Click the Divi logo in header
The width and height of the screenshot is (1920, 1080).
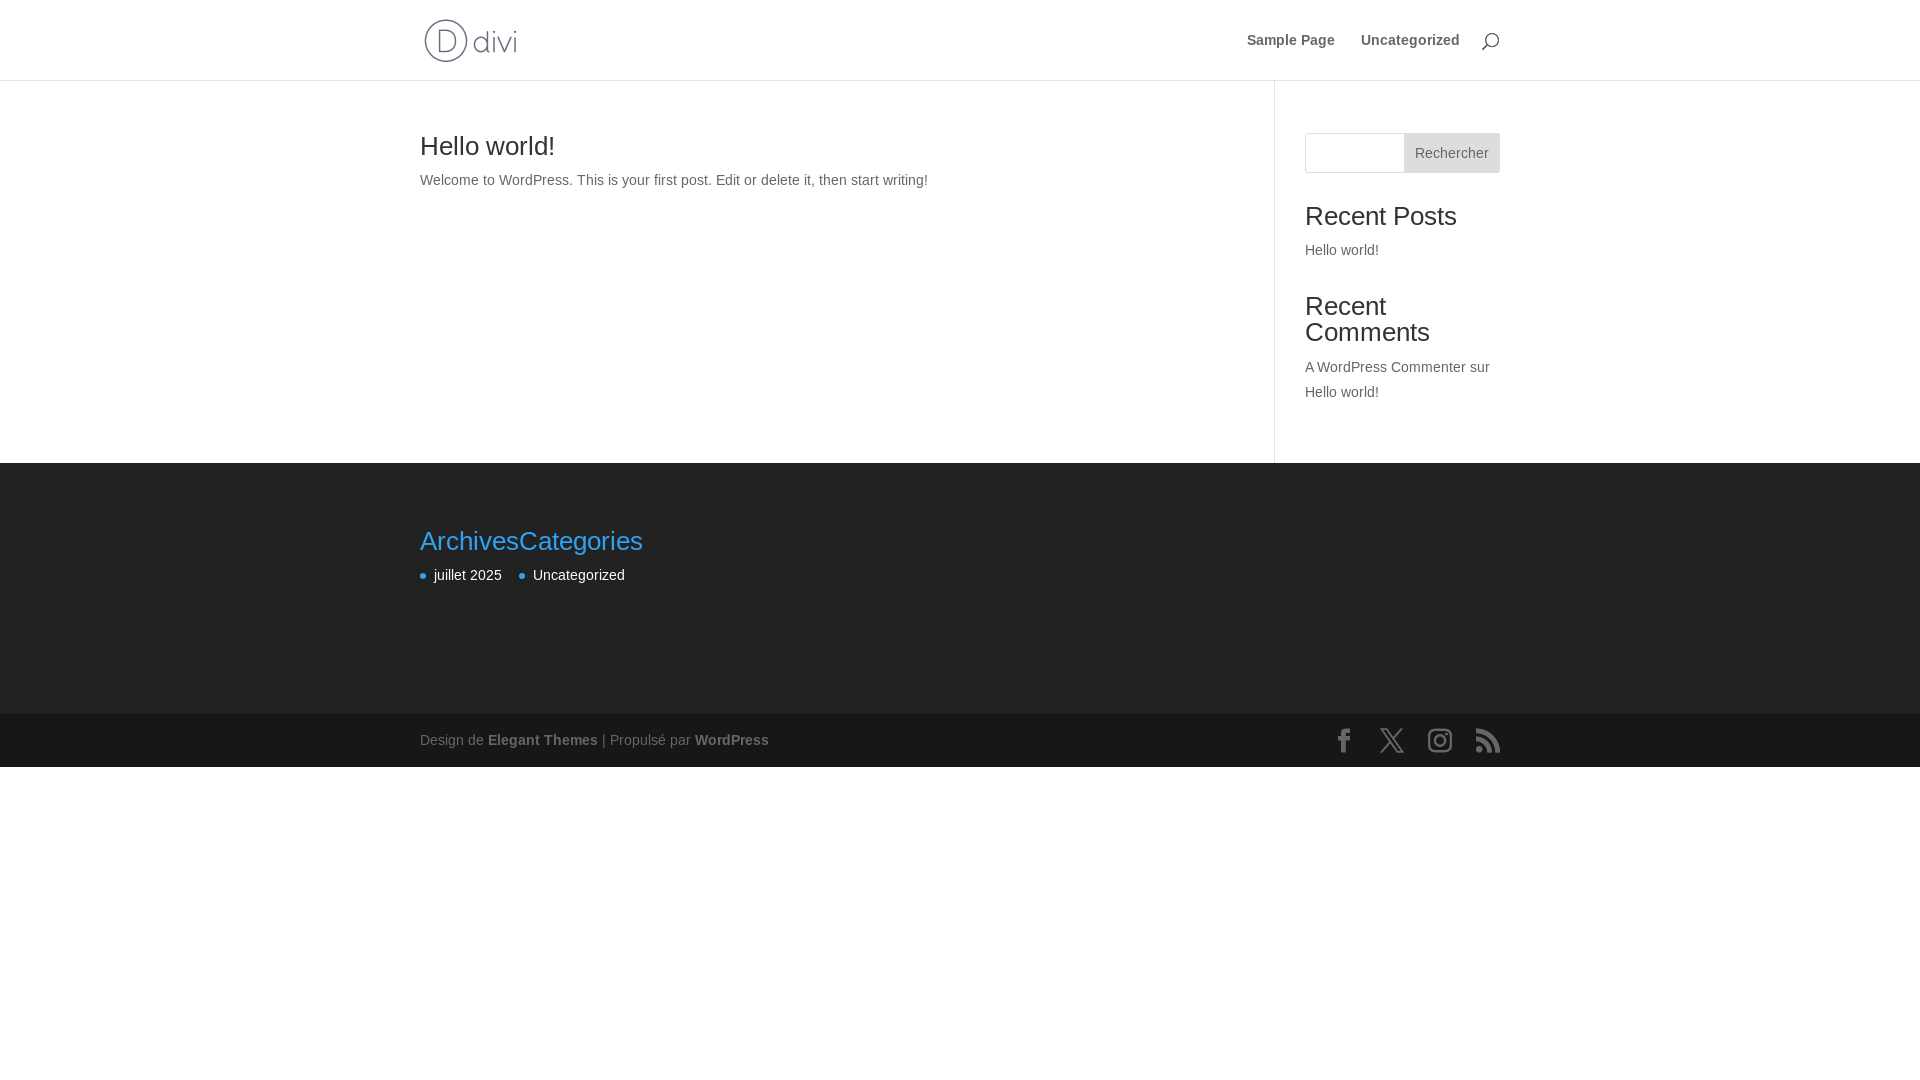coord(470,40)
